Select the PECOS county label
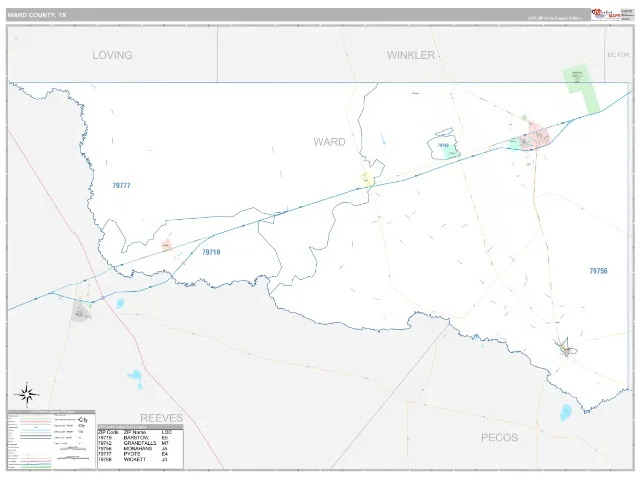Viewport: 640px width, 480px height. [500, 438]
